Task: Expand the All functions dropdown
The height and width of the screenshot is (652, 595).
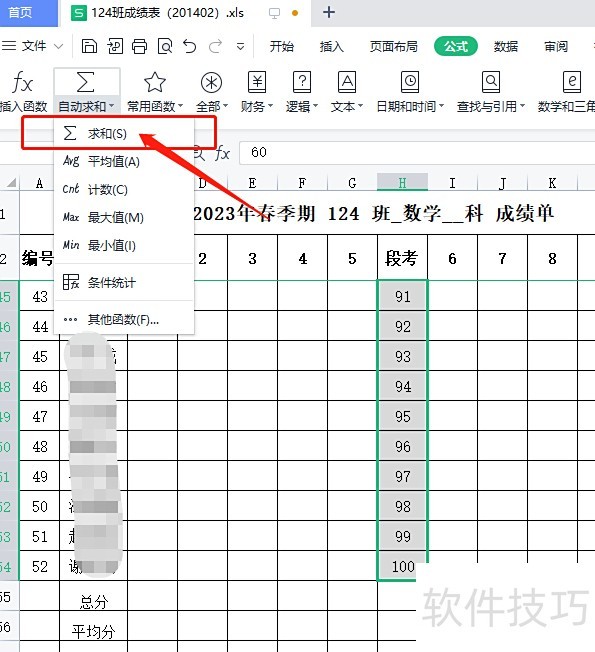Action: click(212, 106)
